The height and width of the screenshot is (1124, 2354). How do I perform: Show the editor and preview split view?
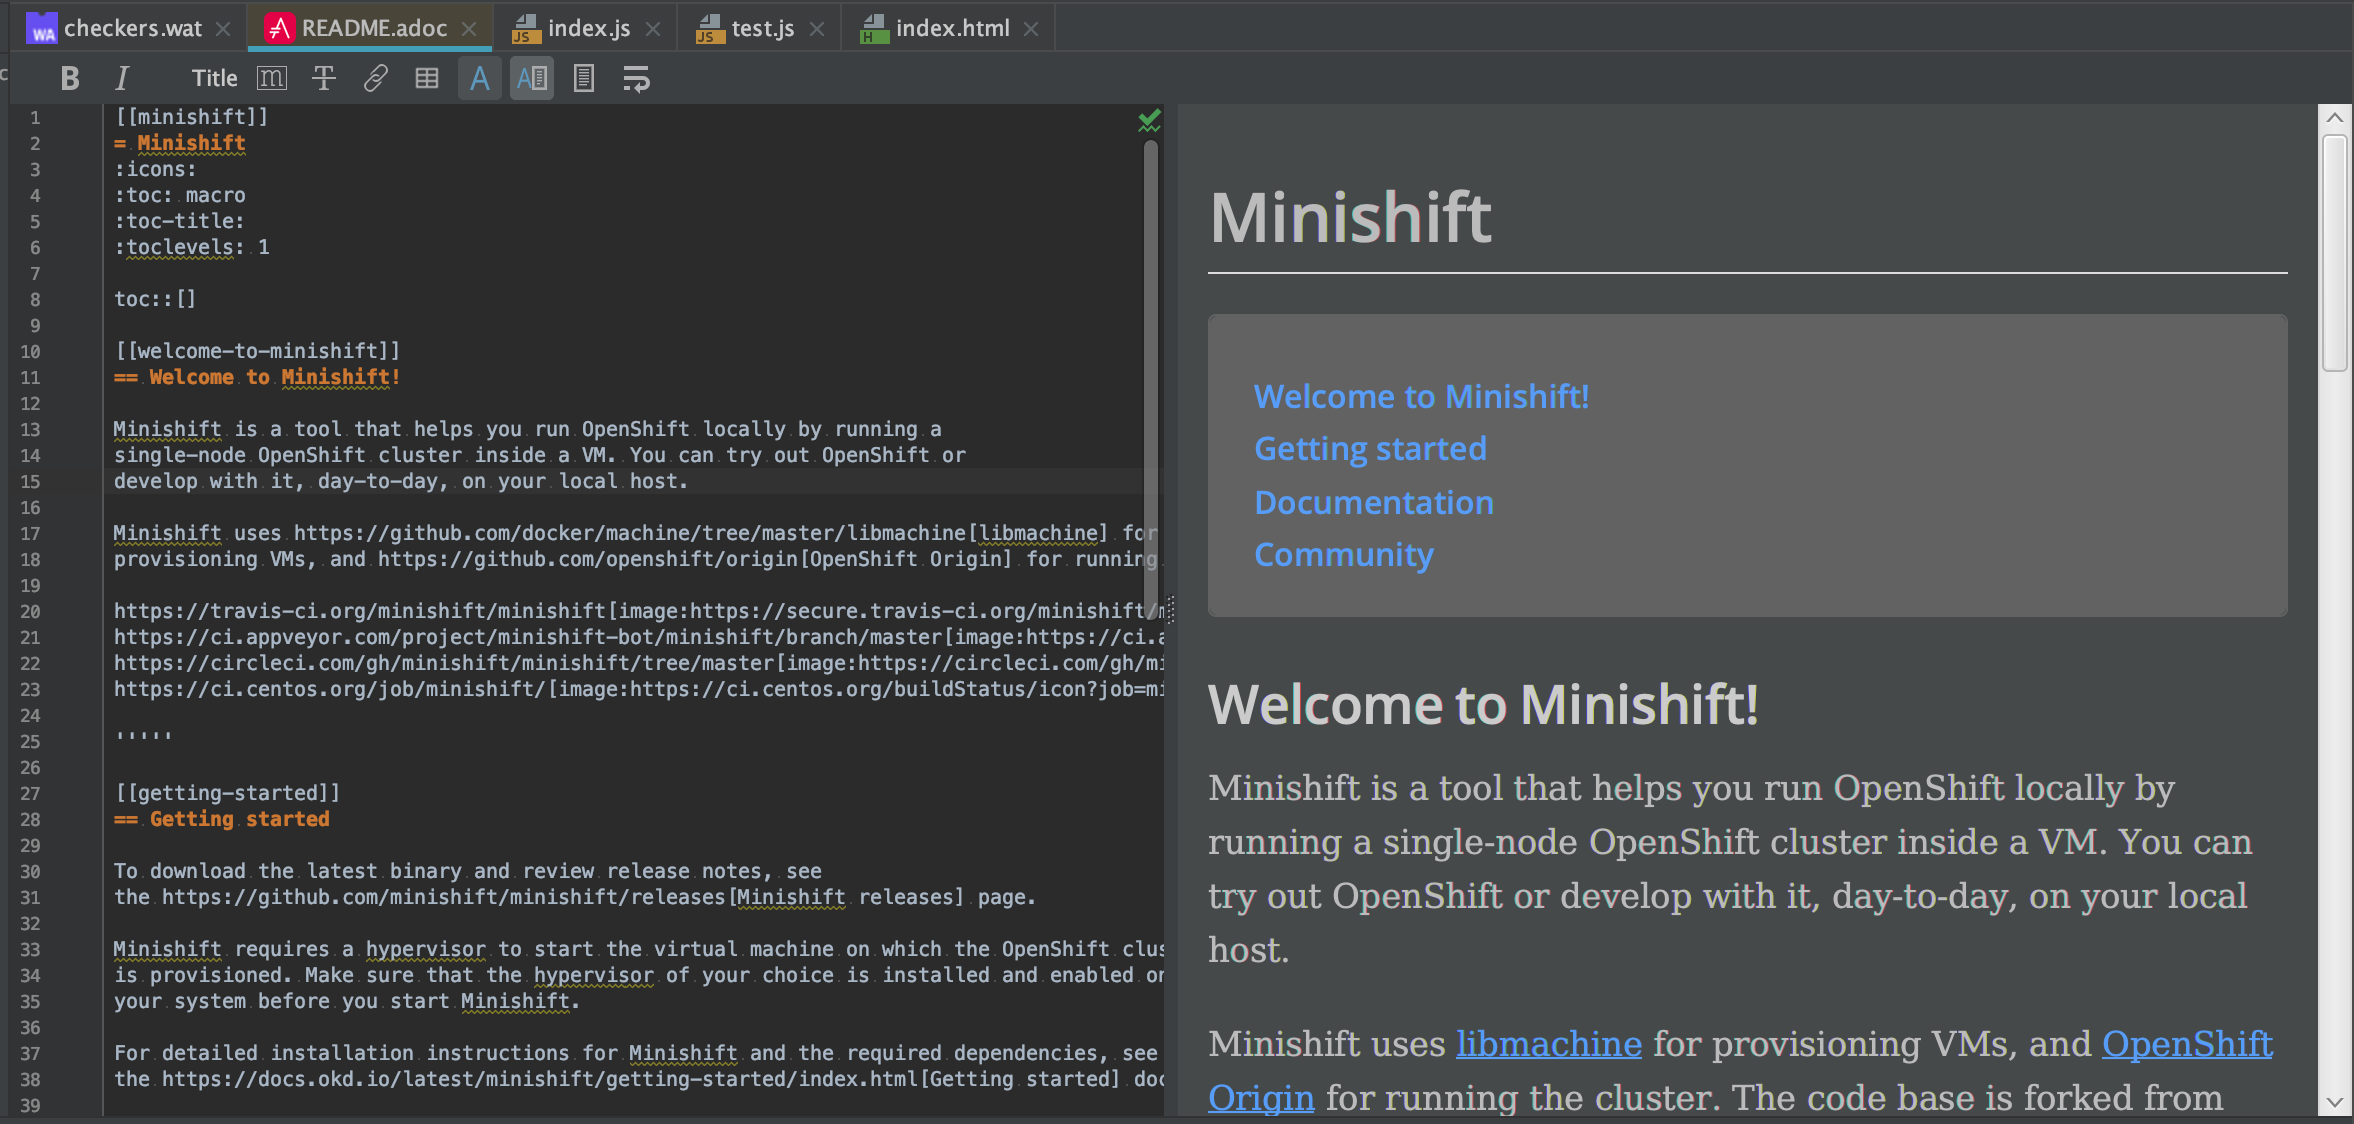click(532, 78)
